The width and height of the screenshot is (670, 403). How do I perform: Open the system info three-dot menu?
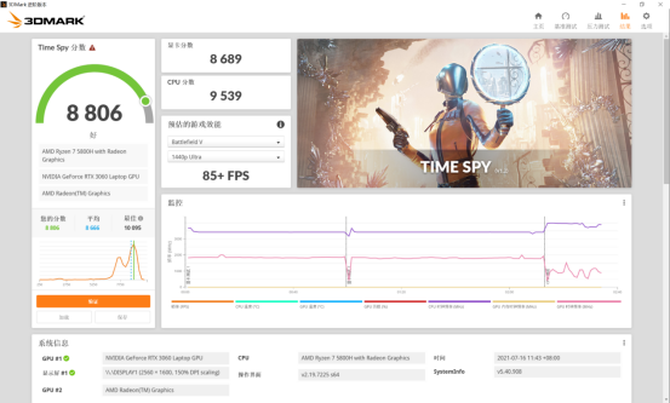(624, 343)
